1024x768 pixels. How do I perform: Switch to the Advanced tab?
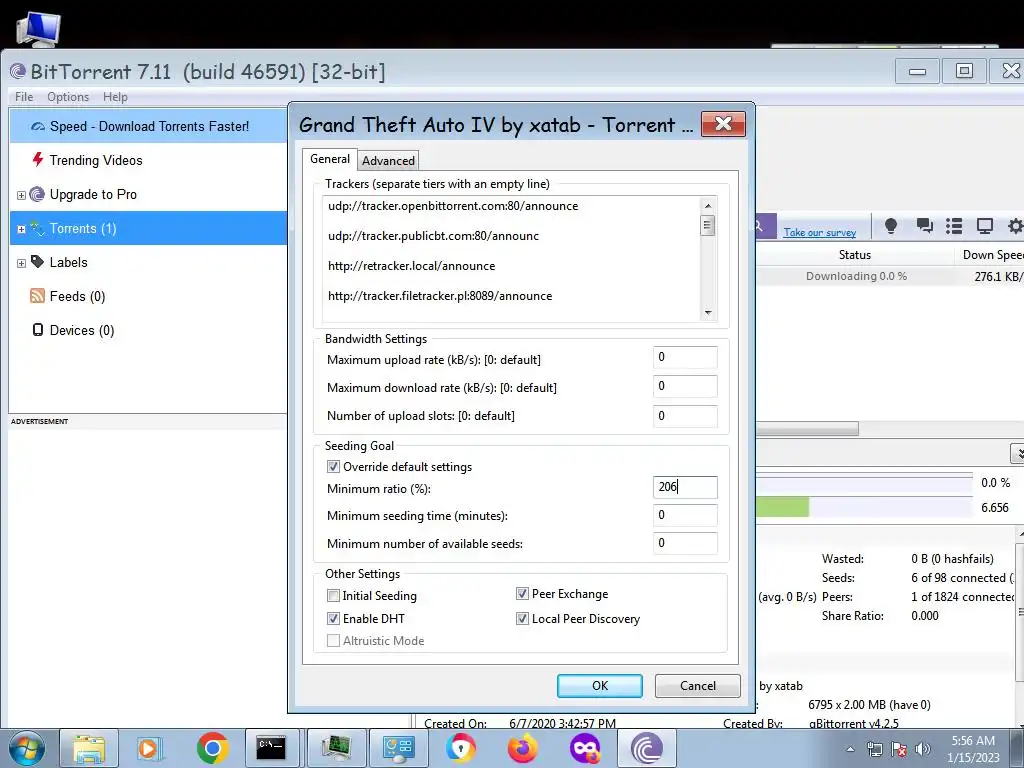point(388,161)
